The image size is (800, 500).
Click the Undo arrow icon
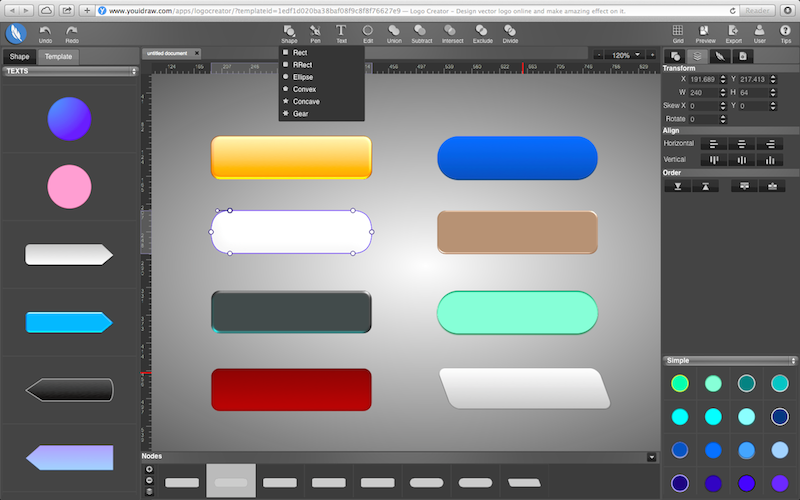point(45,33)
